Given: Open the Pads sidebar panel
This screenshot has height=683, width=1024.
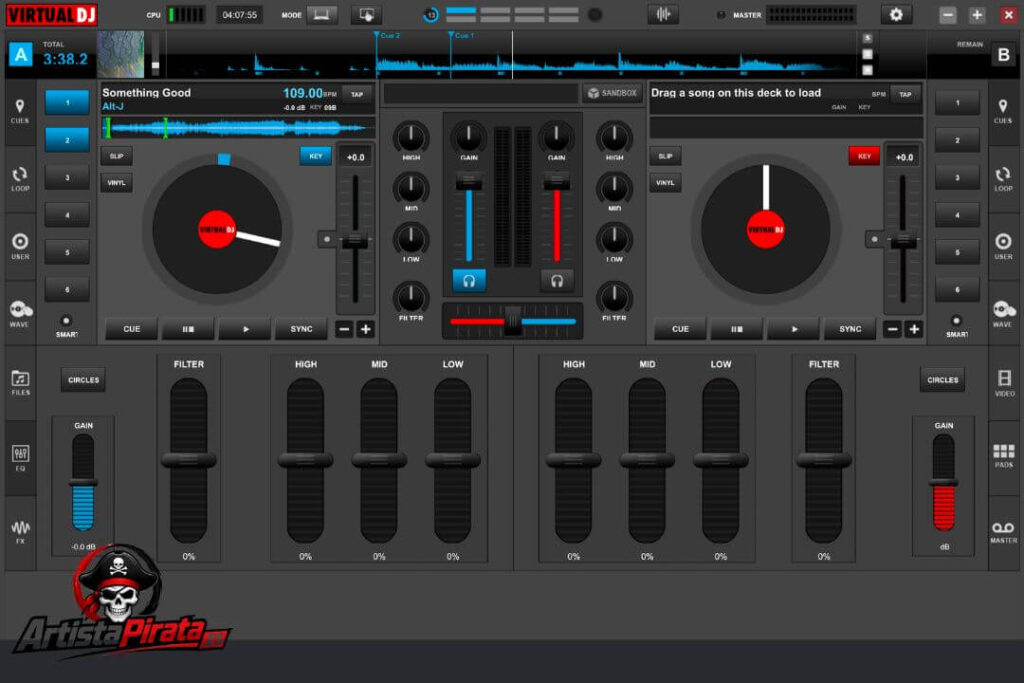Looking at the screenshot, I should [1004, 456].
